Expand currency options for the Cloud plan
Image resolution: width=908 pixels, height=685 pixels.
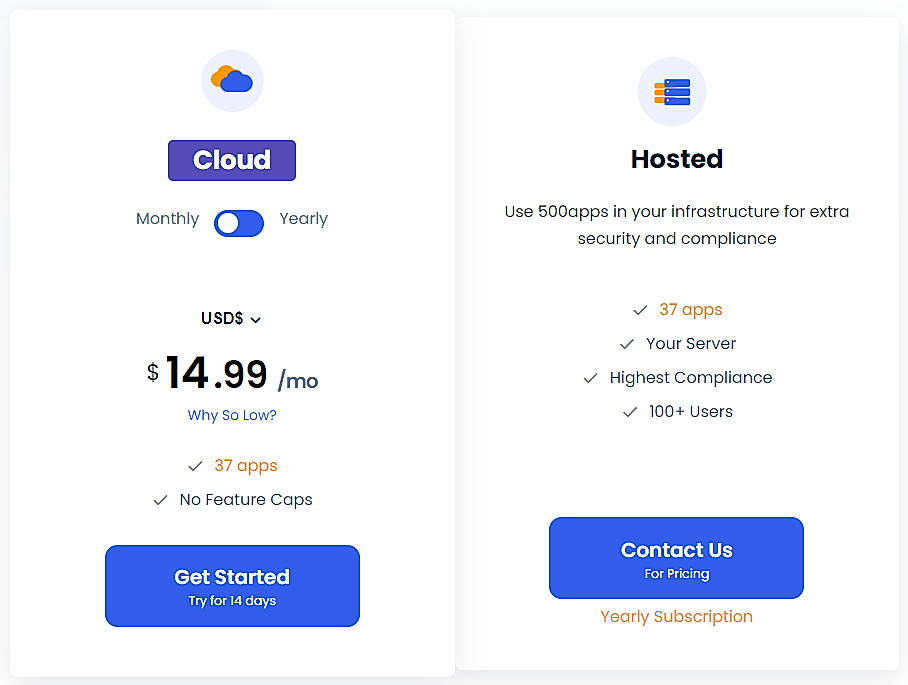coord(231,318)
